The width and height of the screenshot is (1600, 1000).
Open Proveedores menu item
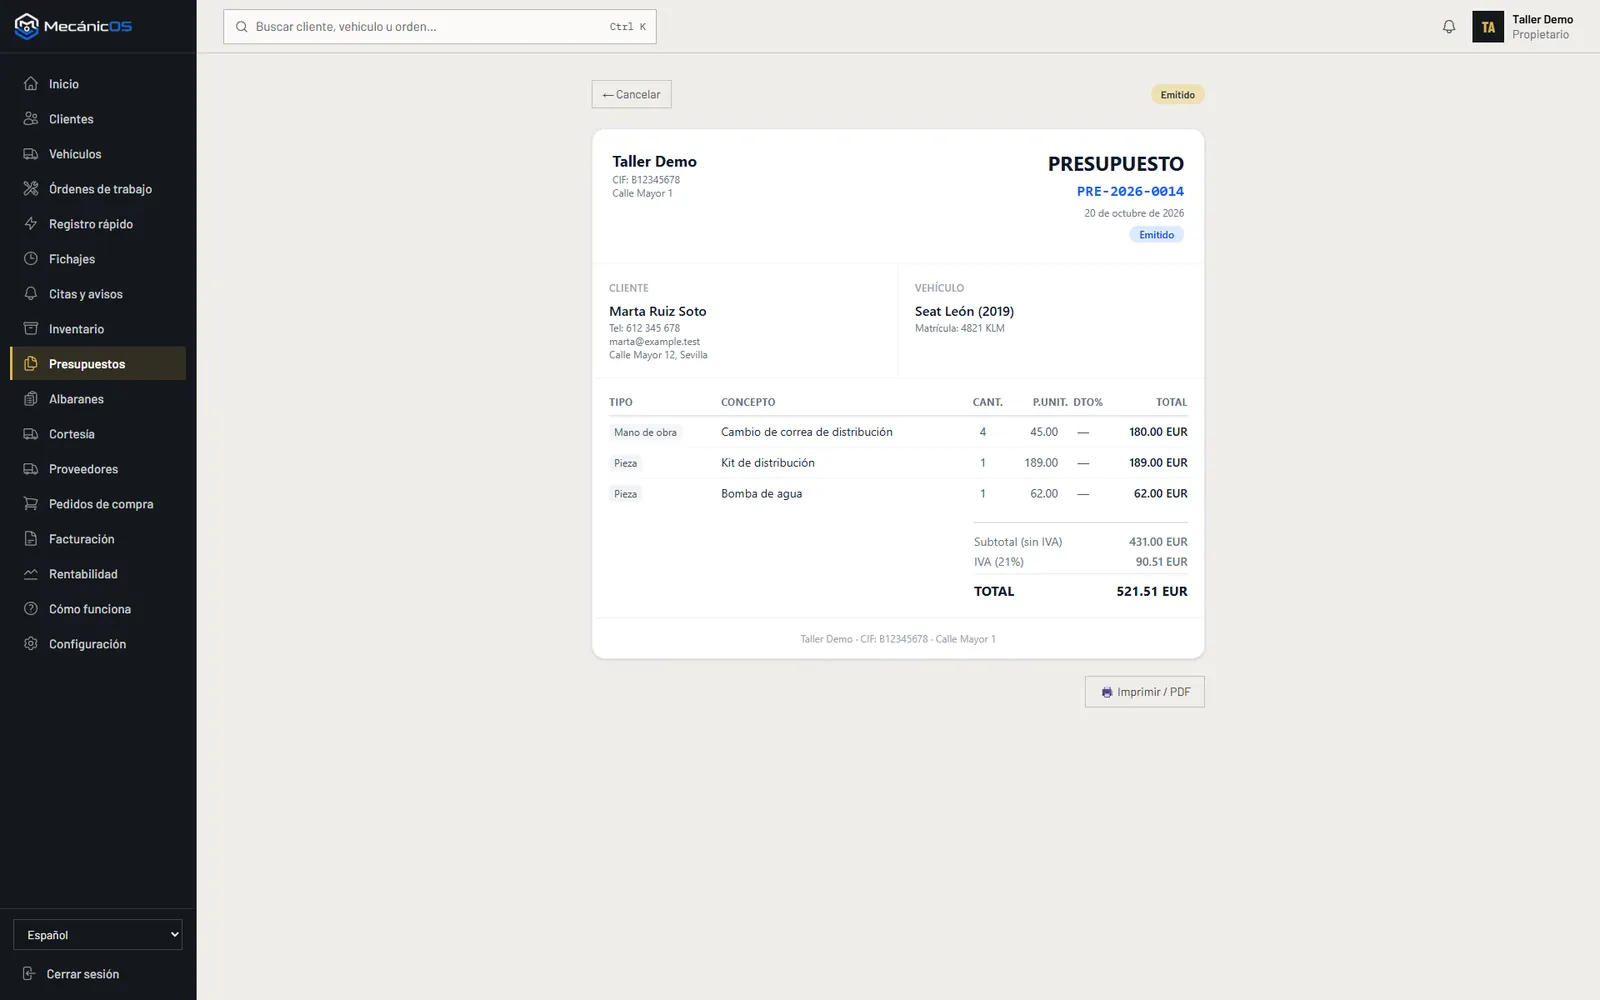[x=98, y=469]
